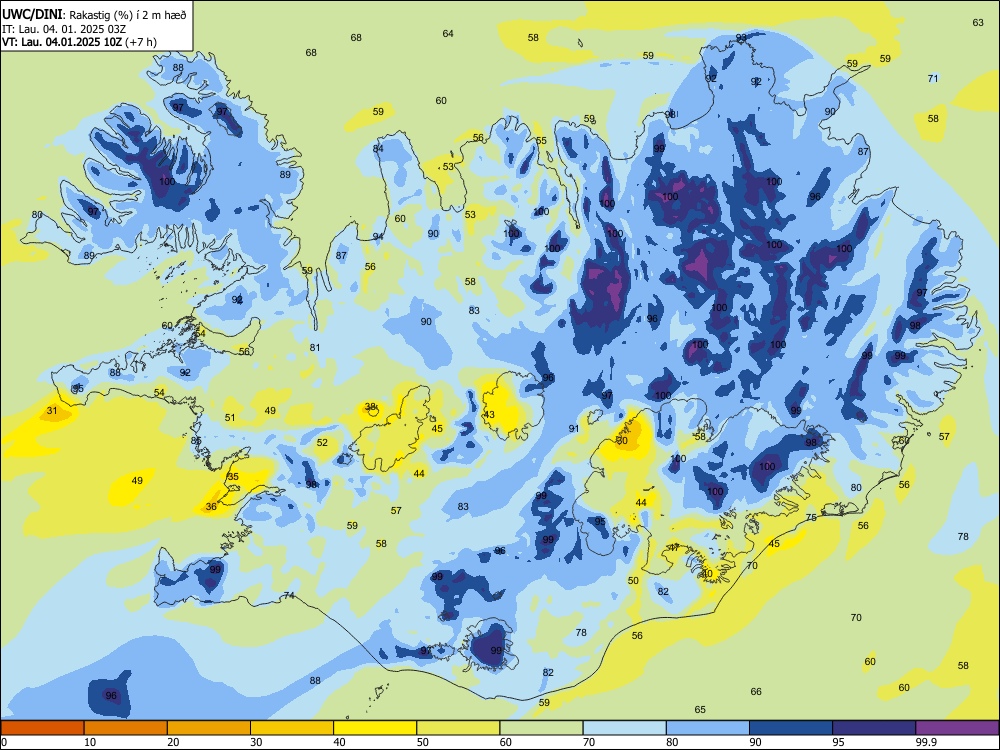Click the map value '81' in the west
Screen dimensions: 1000x750
(x=314, y=348)
